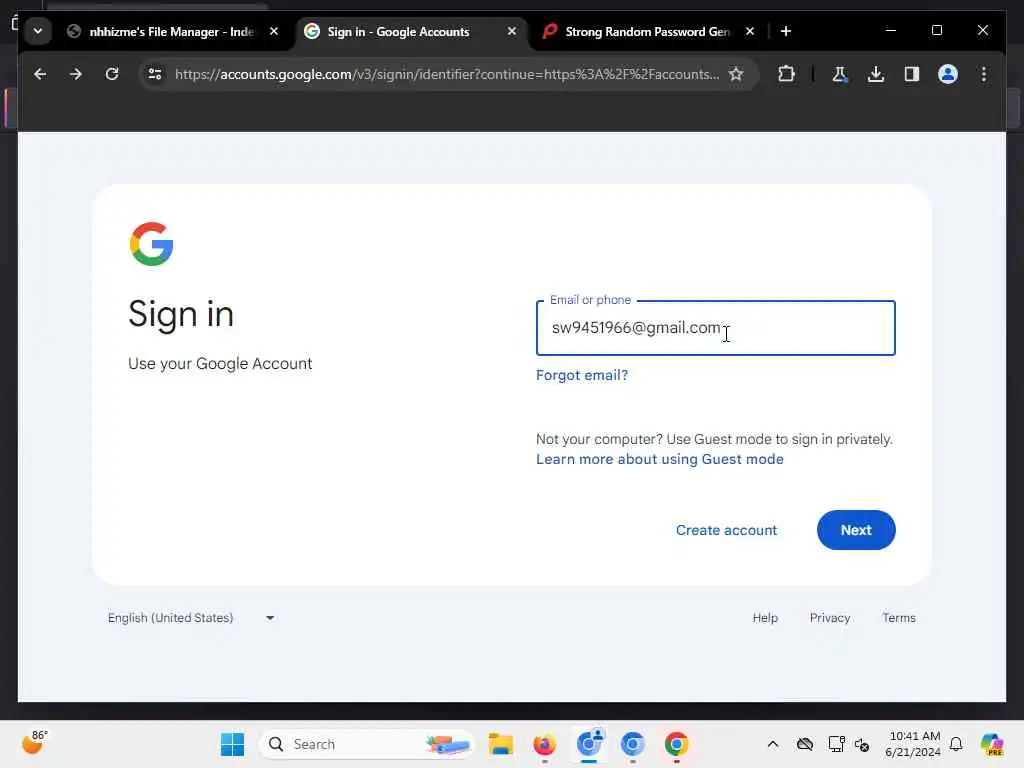Show hidden system tray icons
This screenshot has height=768, width=1024.
773,744
